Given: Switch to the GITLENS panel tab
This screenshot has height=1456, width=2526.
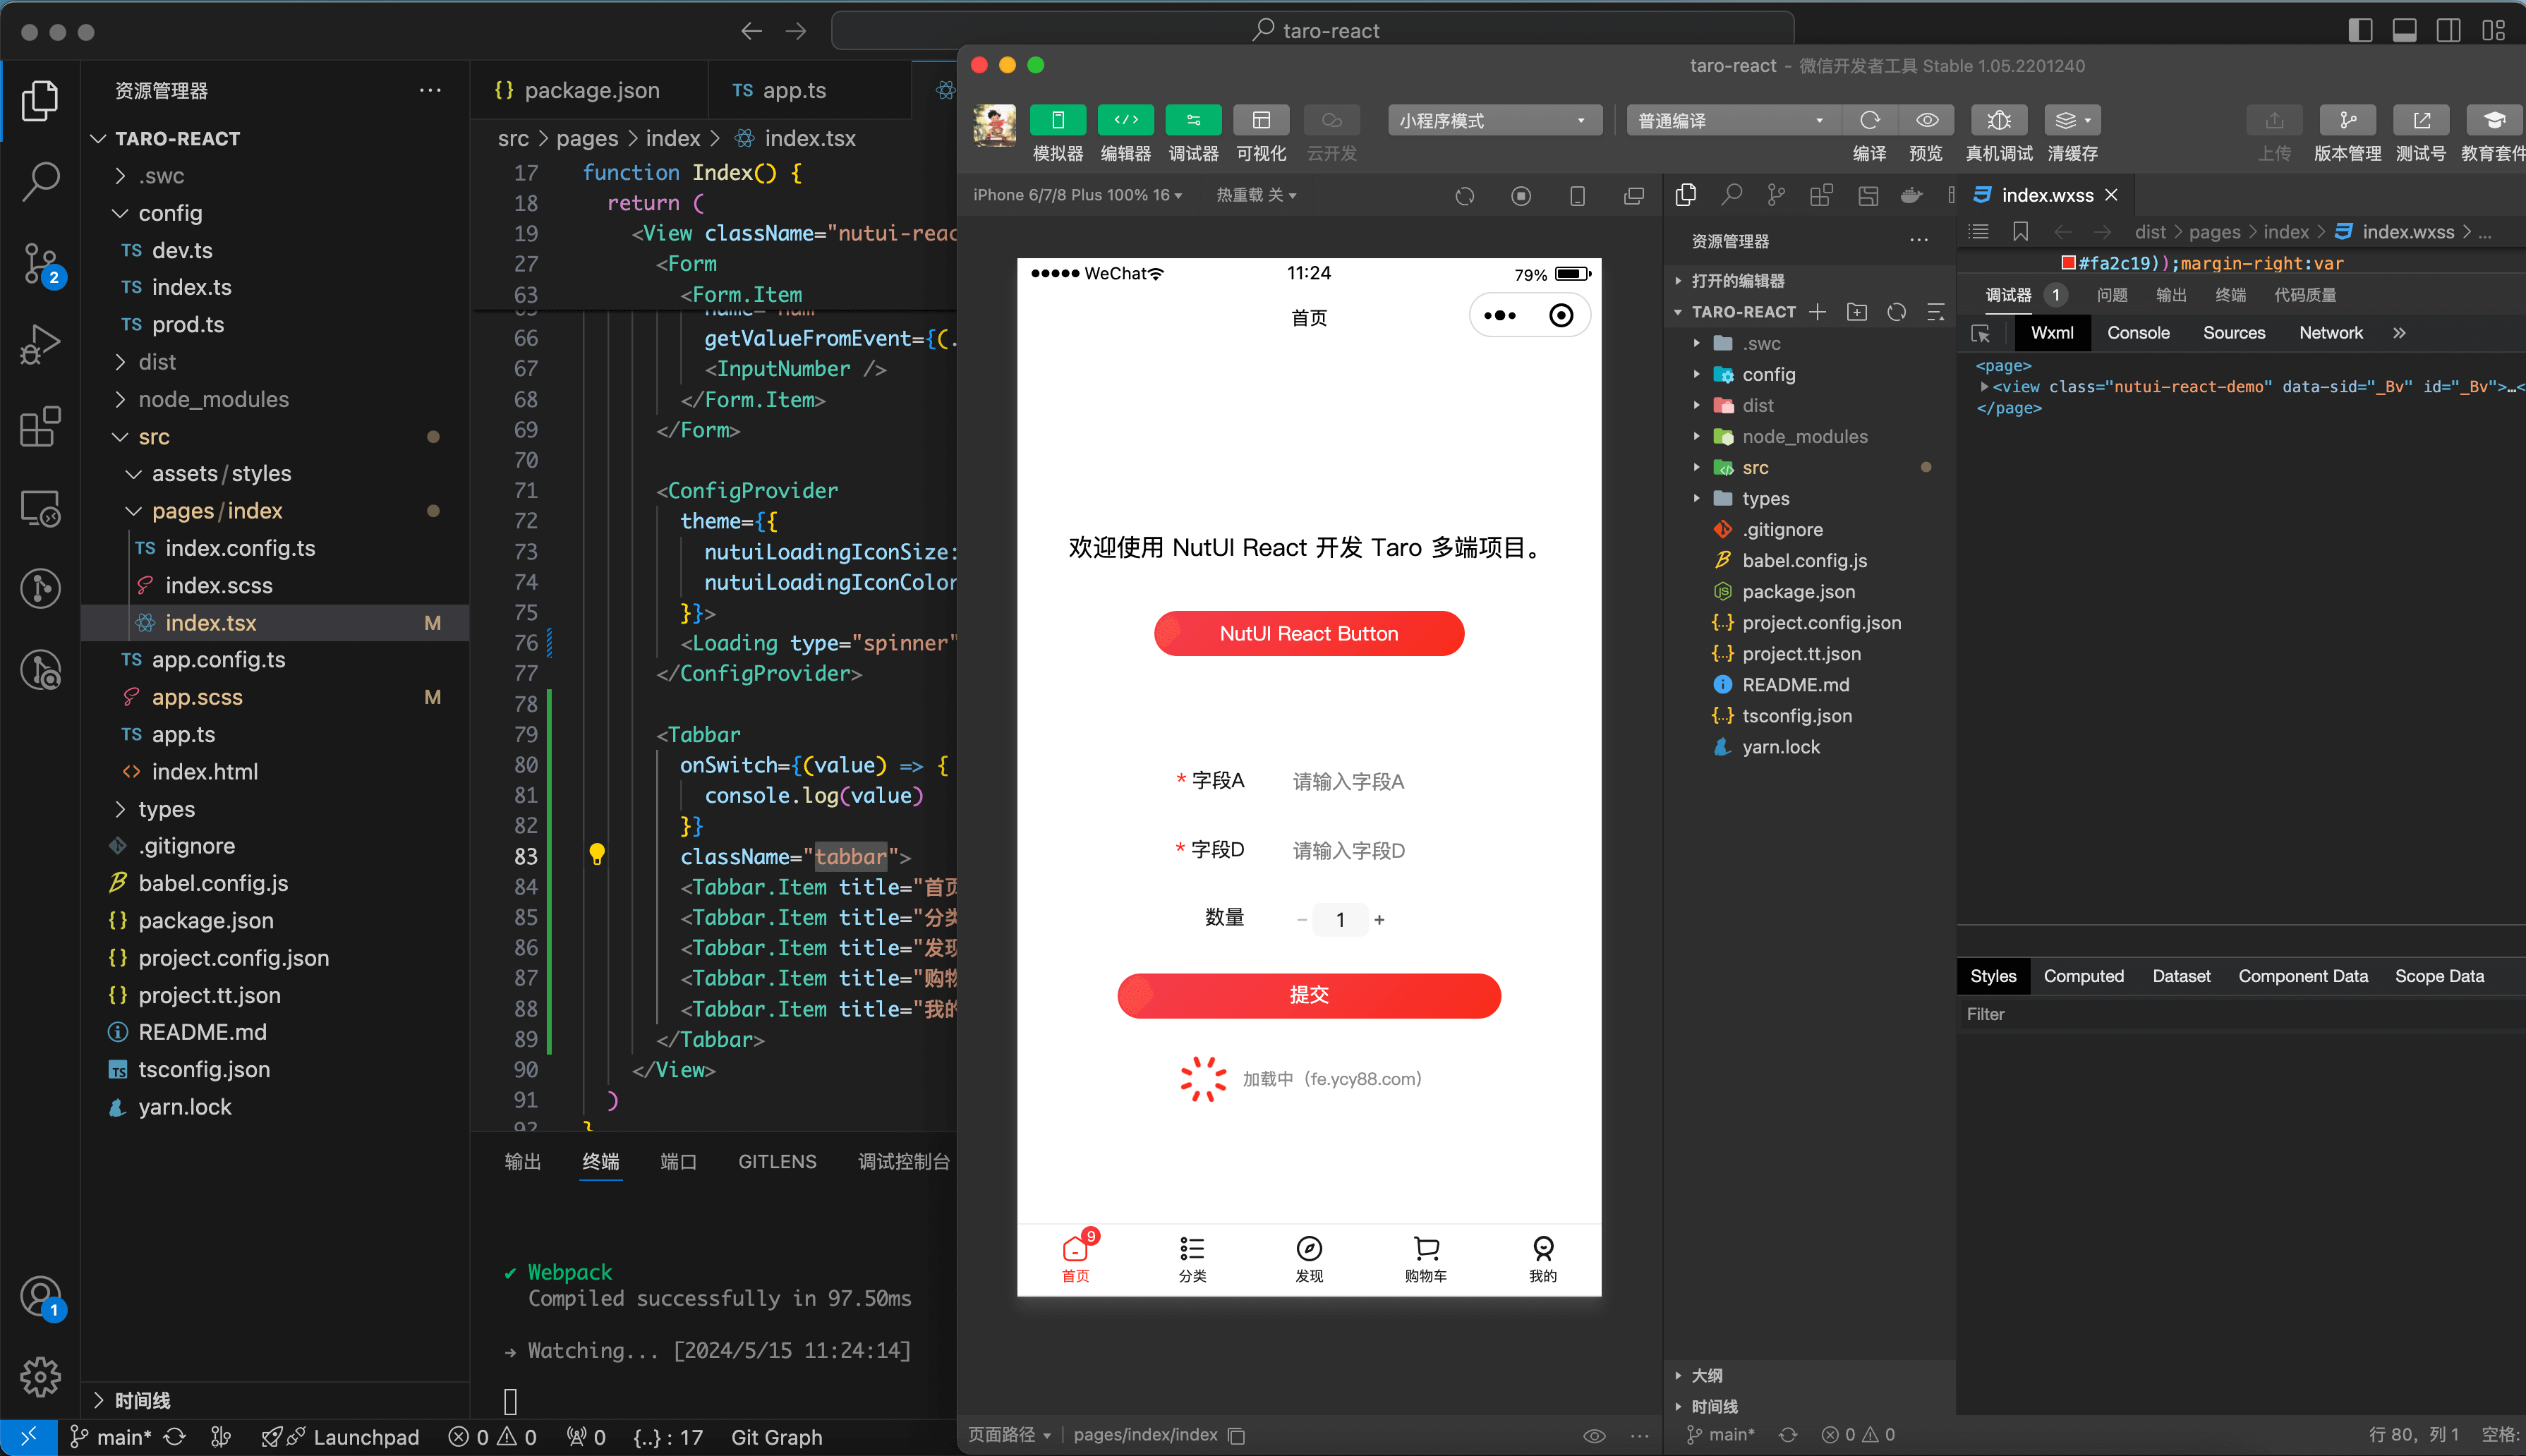Looking at the screenshot, I should [777, 1161].
